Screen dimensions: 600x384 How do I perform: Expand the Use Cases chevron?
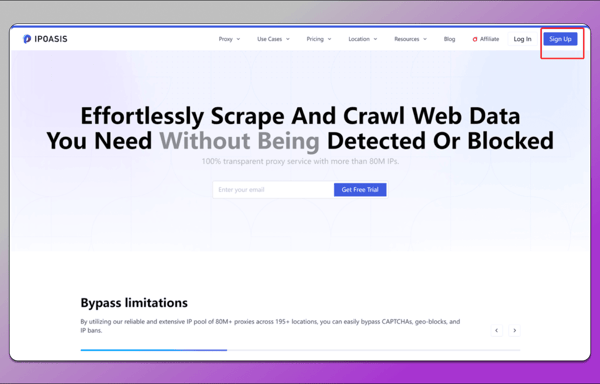click(x=288, y=39)
